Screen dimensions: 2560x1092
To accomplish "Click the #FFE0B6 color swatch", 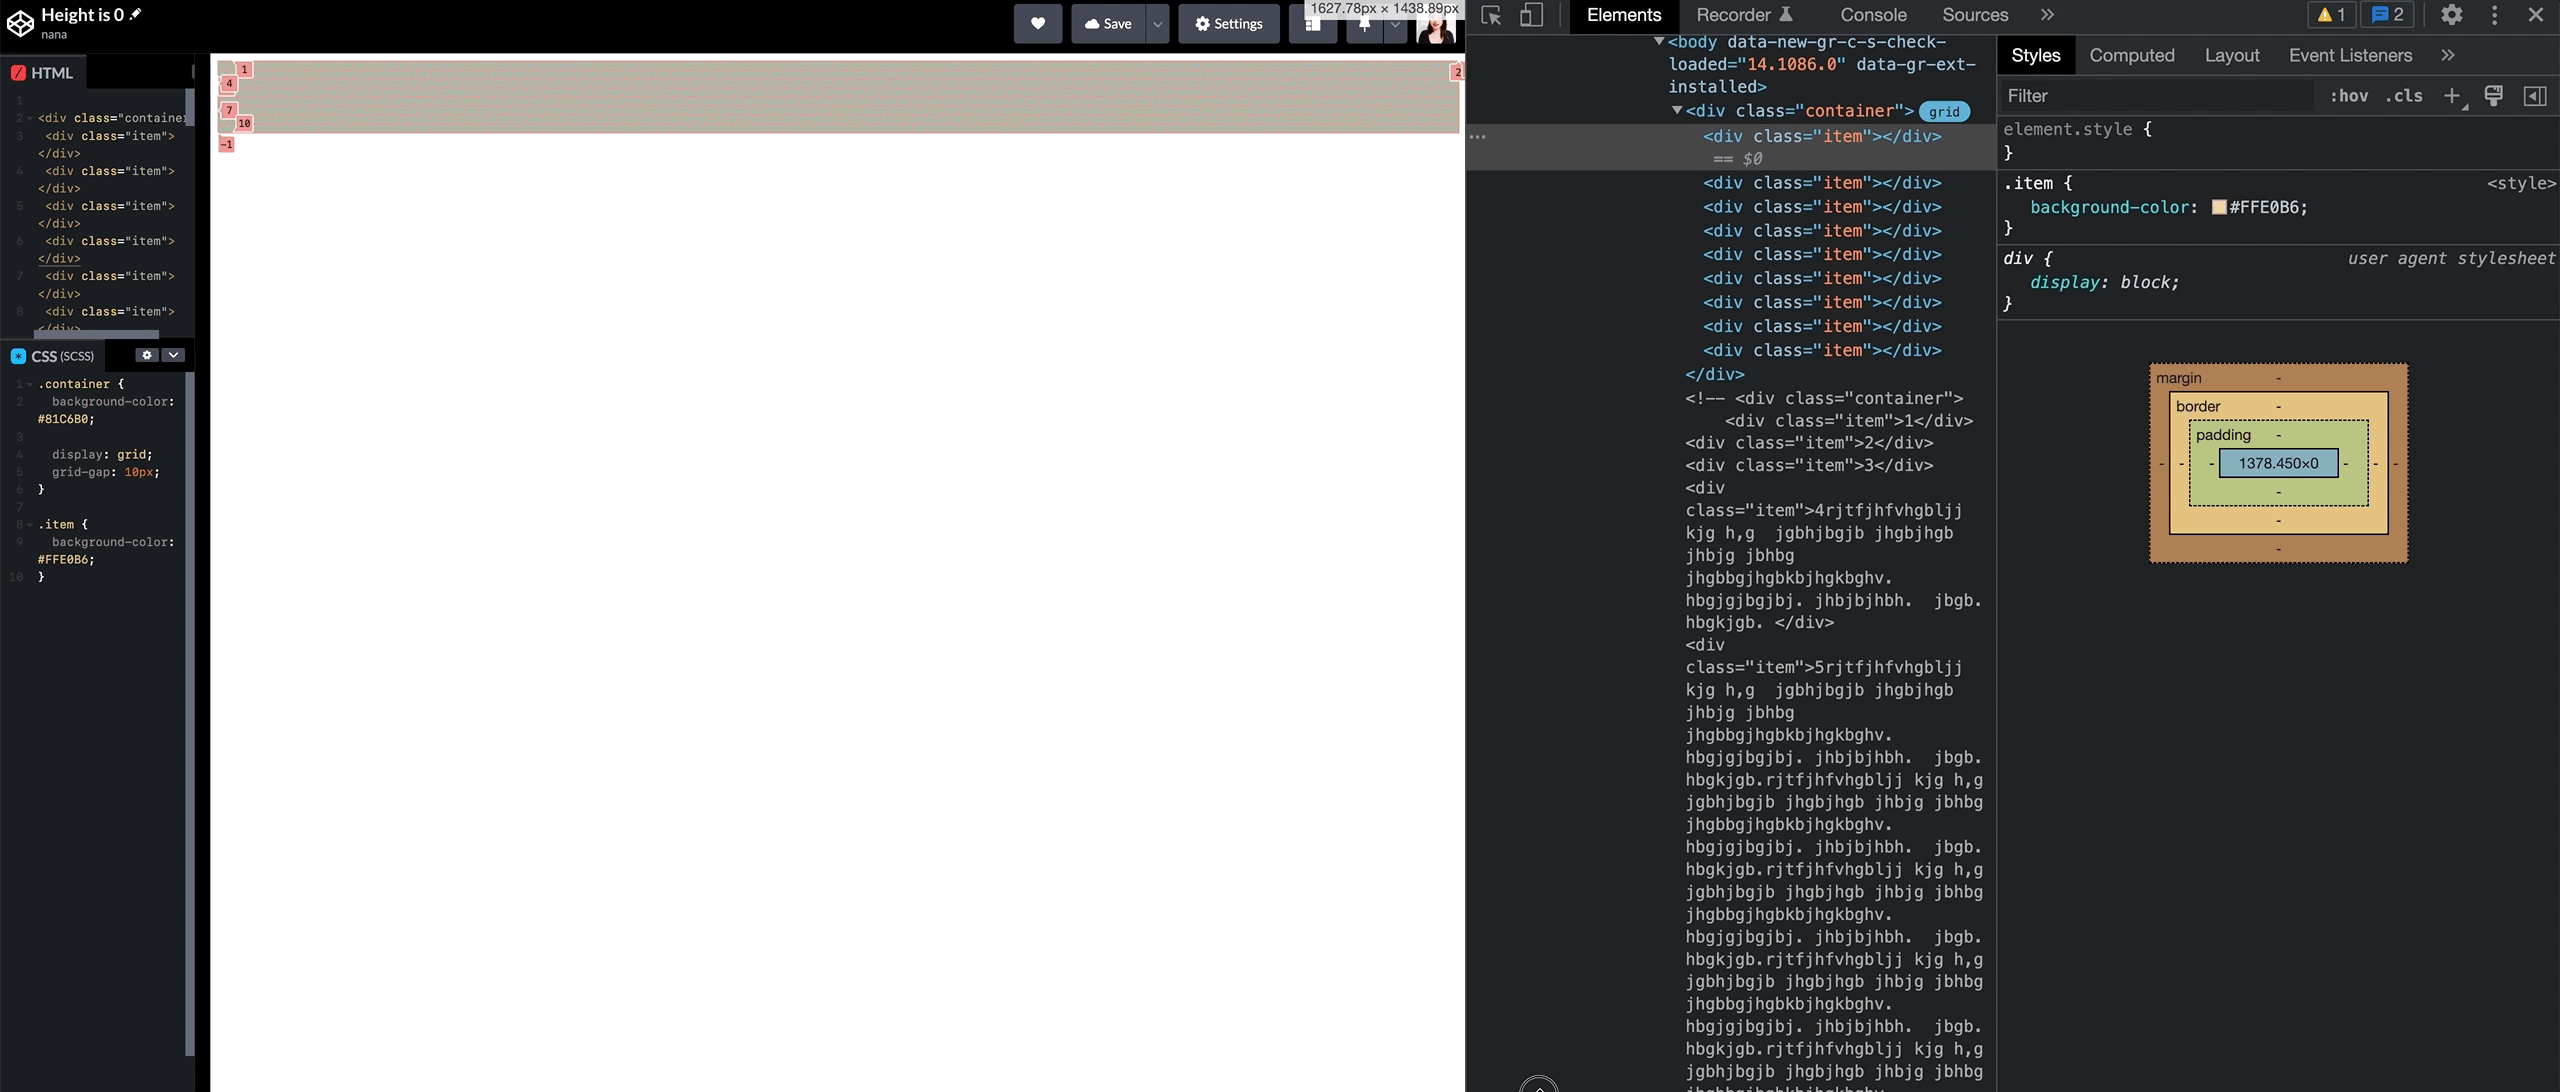I will coord(2220,207).
